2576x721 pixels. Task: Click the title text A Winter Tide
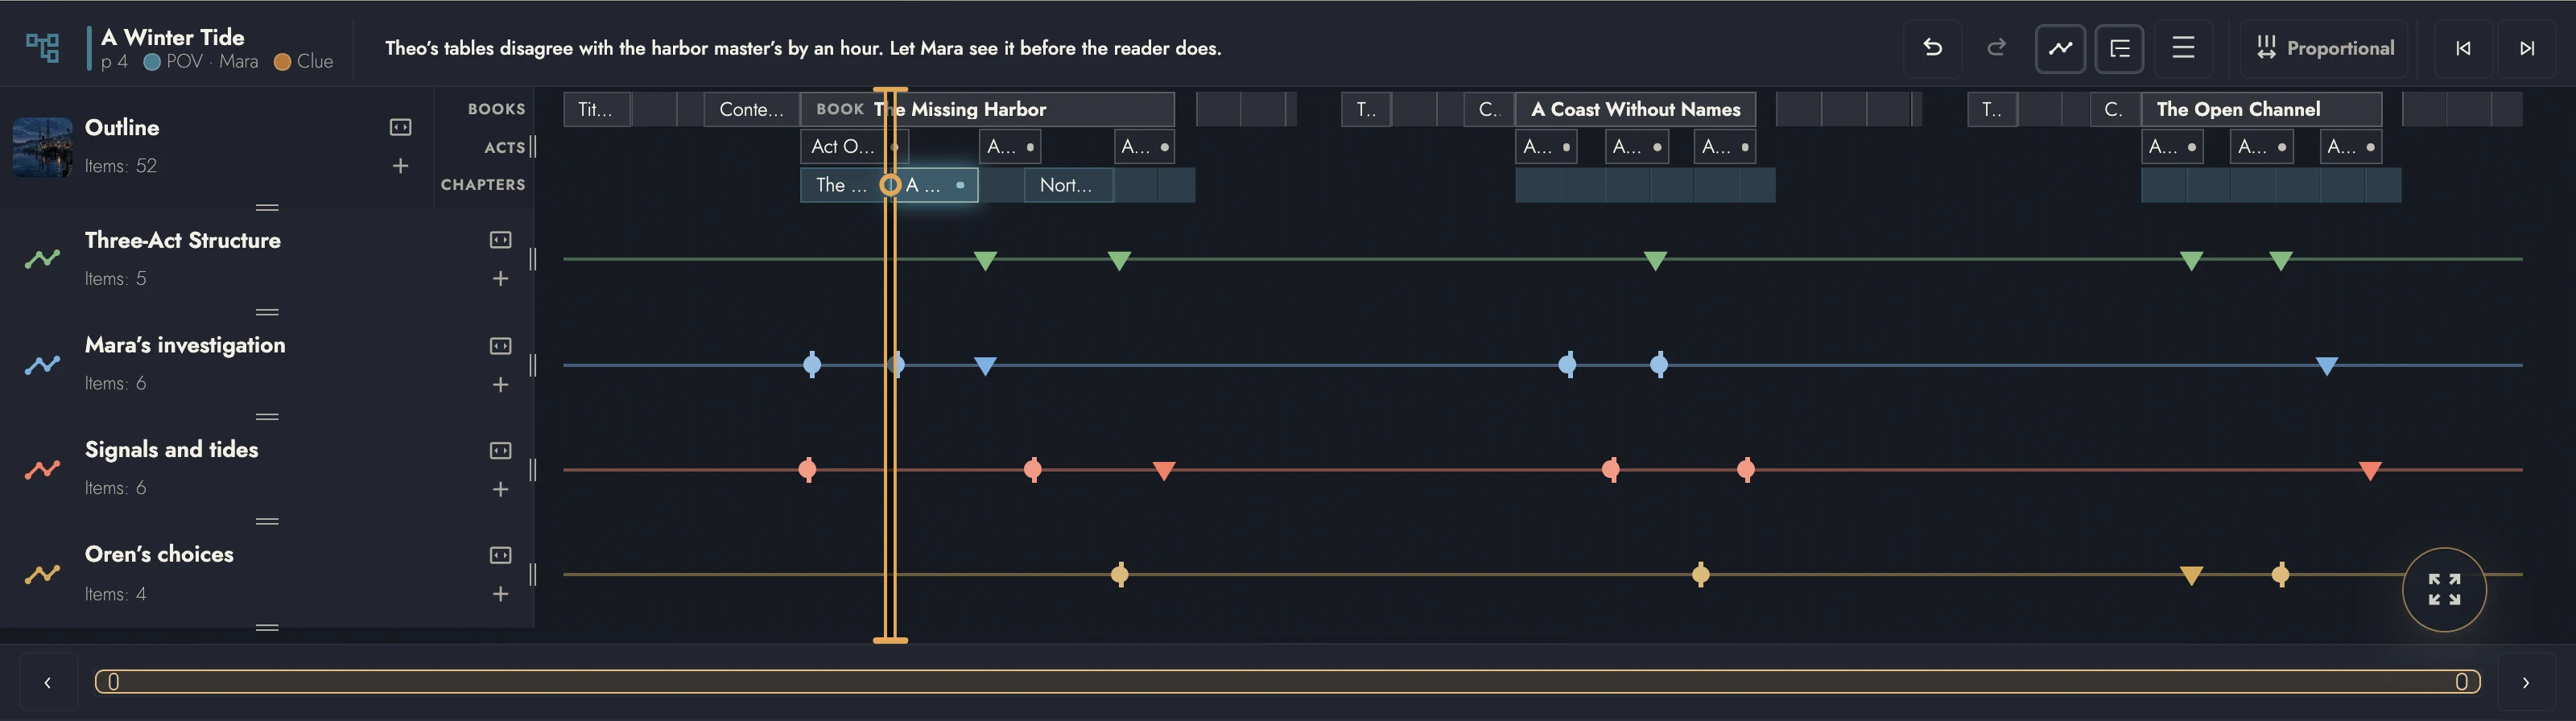point(173,37)
